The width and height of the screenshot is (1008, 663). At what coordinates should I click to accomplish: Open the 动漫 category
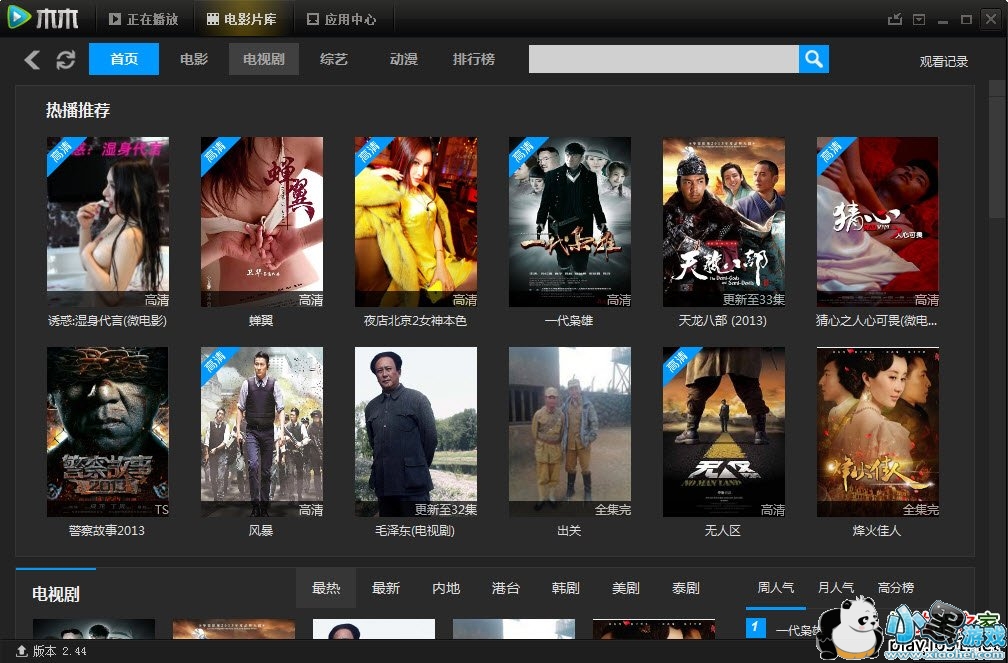pos(404,59)
